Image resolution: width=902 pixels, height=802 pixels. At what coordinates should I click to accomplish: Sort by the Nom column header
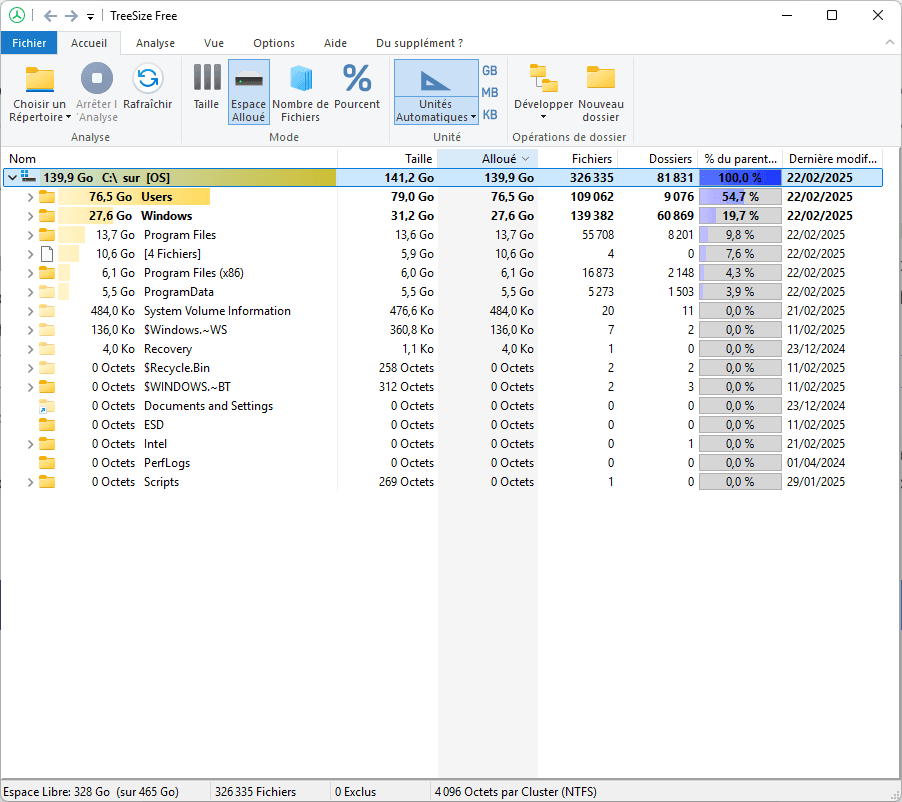pyautogui.click(x=169, y=159)
